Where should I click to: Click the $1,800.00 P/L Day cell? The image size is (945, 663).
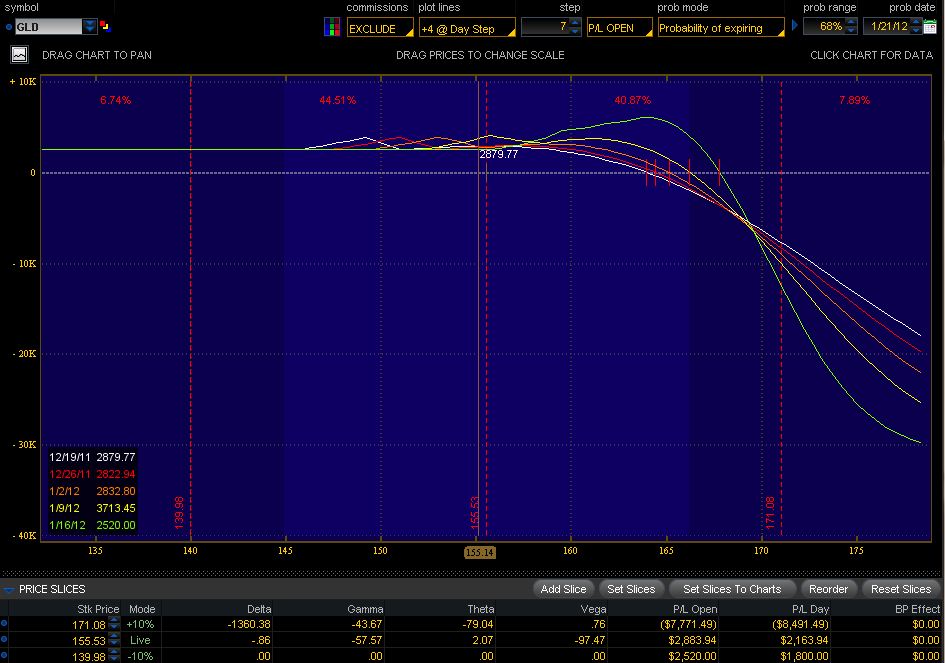804,656
